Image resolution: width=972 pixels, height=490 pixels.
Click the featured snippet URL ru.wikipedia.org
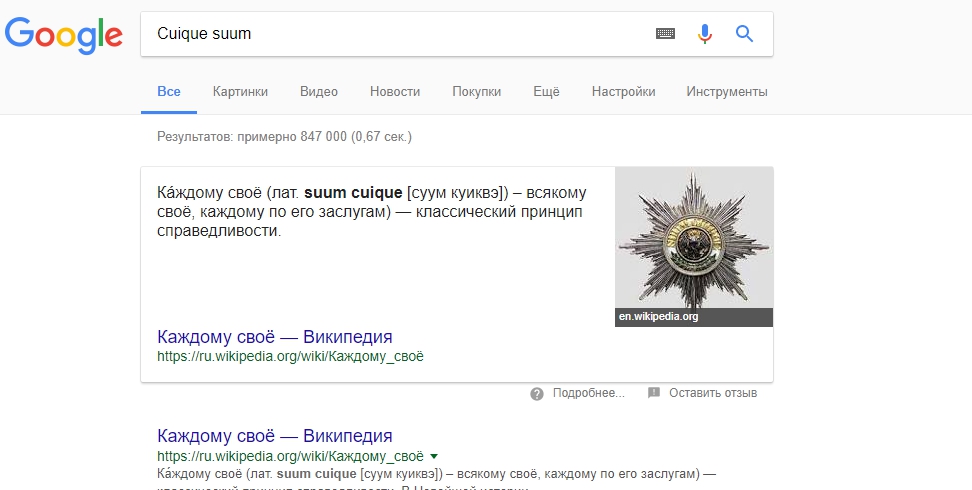pyautogui.click(x=290, y=357)
